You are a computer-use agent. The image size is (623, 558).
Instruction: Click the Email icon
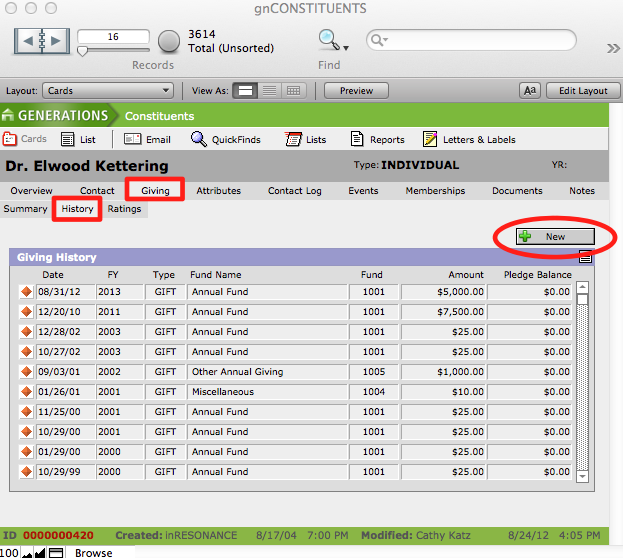[132, 140]
